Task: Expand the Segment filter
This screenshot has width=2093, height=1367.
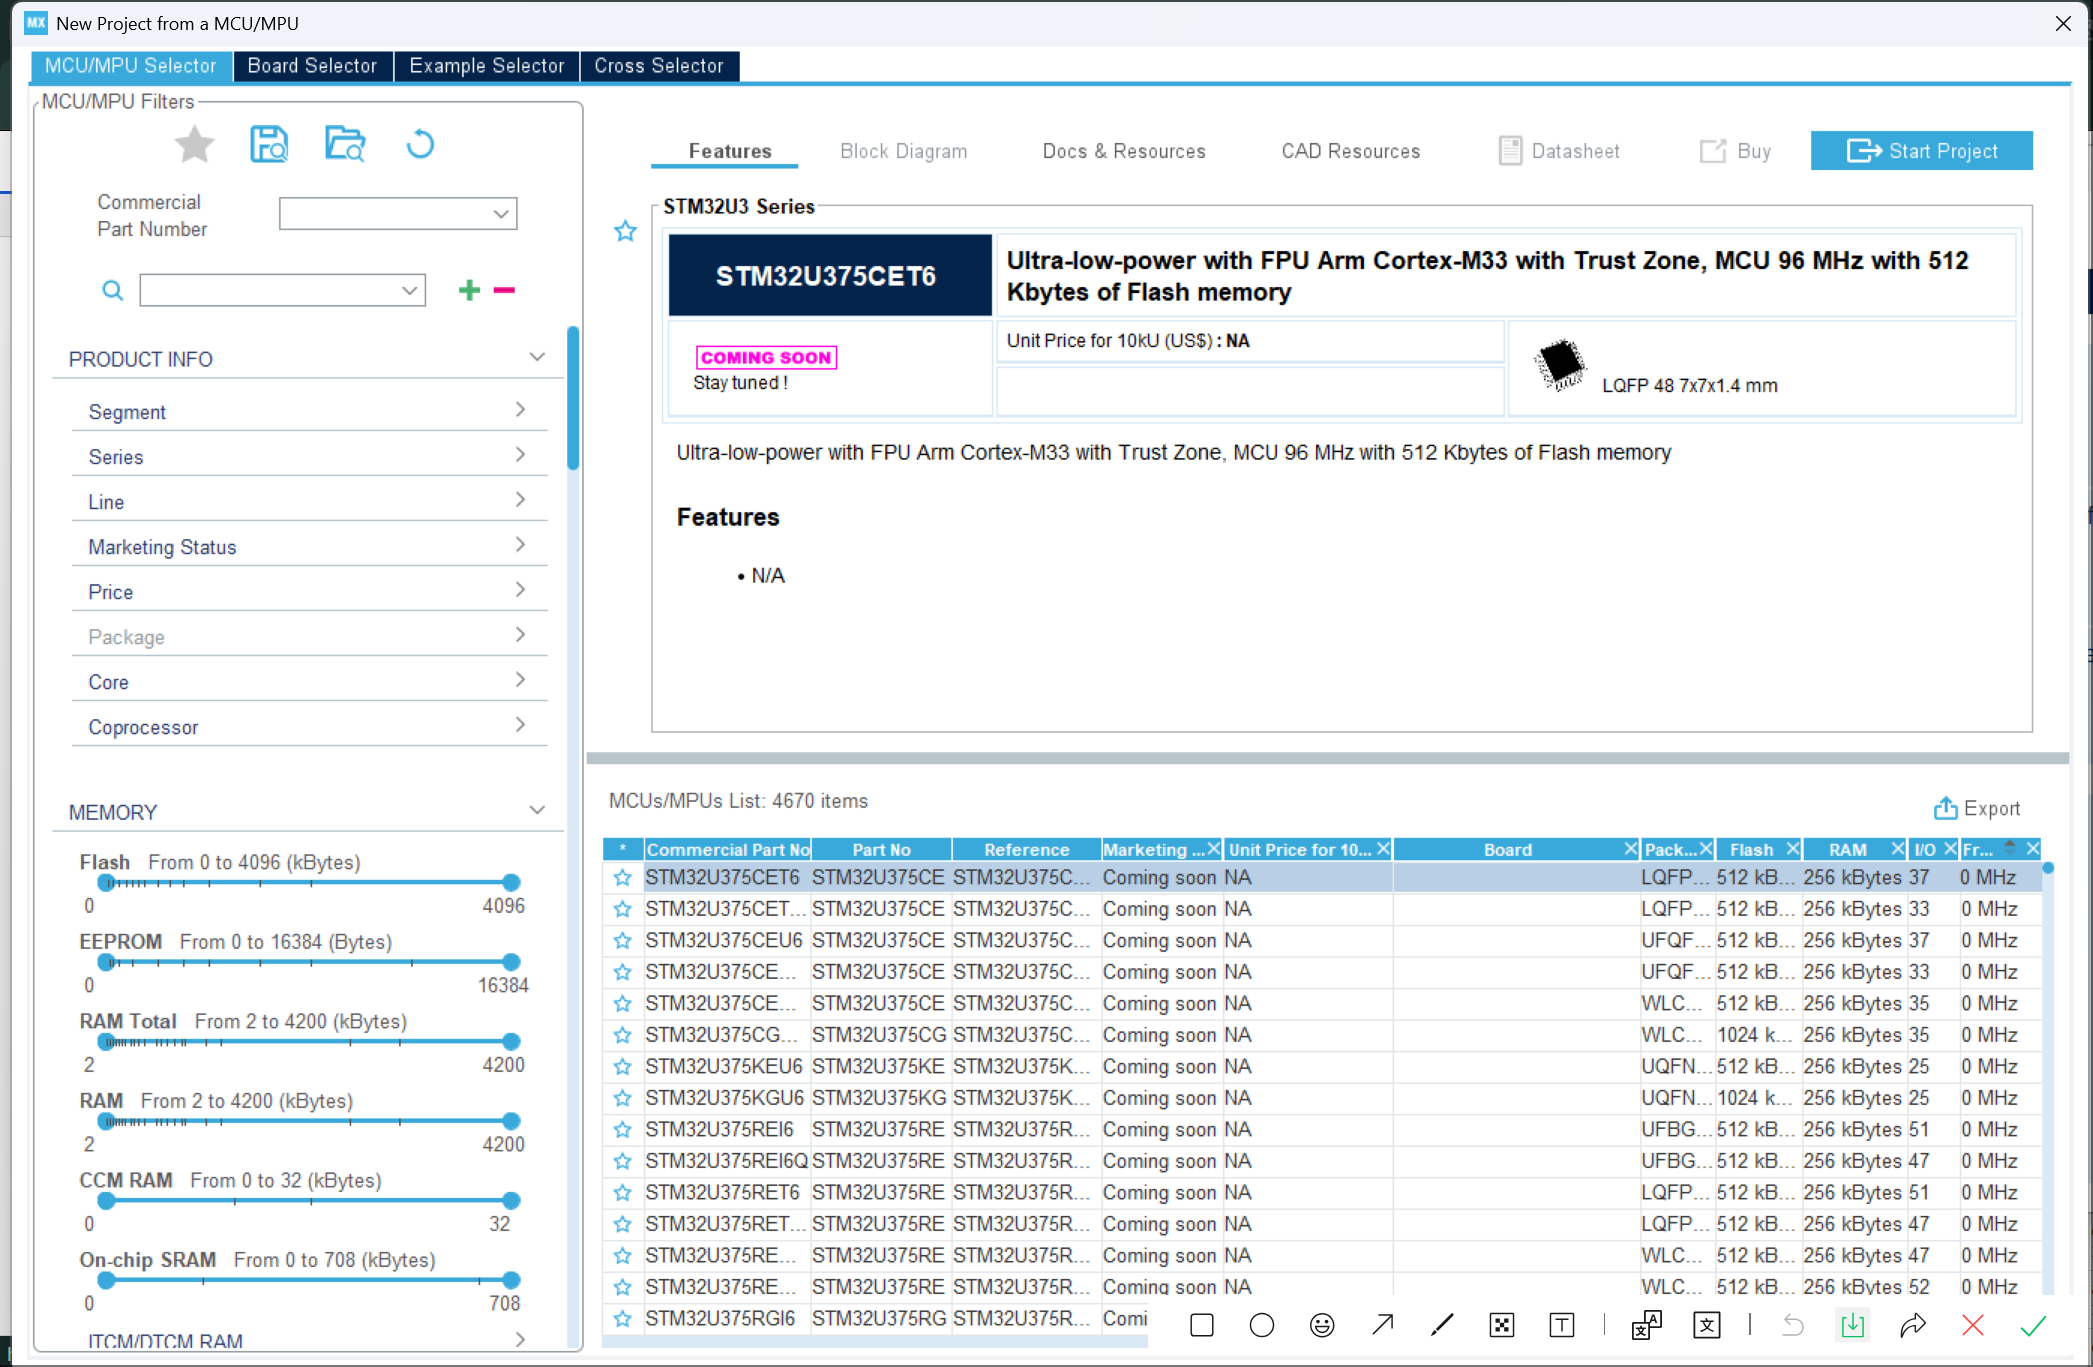Action: pos(520,410)
